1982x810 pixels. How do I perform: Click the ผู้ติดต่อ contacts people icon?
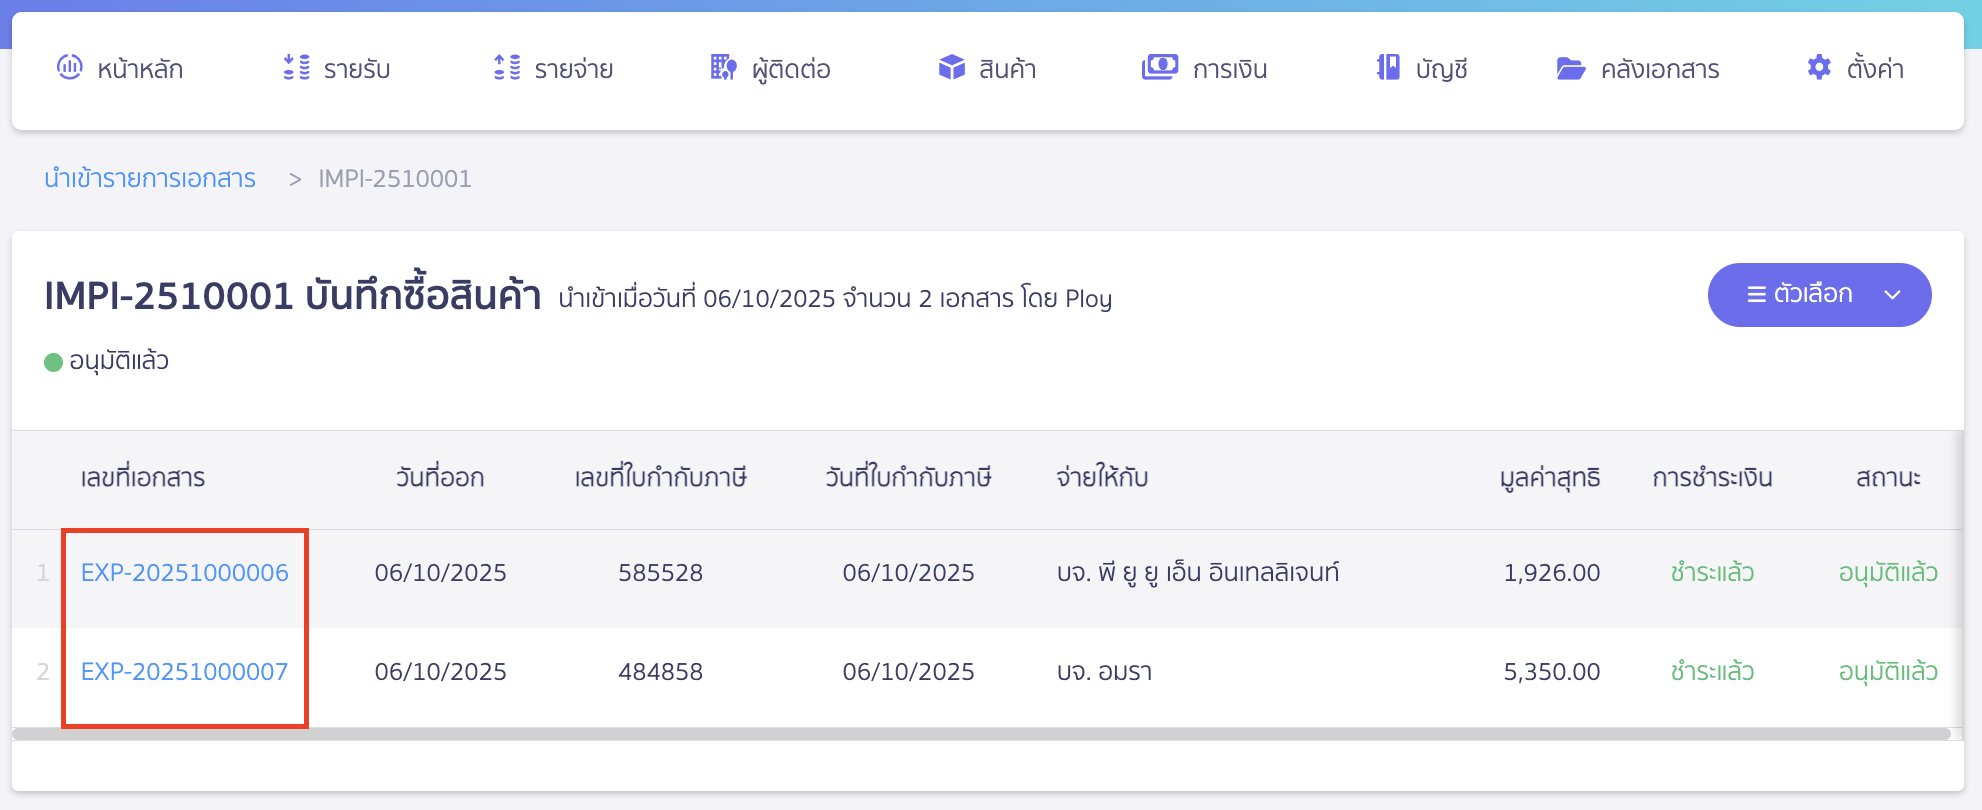722,68
